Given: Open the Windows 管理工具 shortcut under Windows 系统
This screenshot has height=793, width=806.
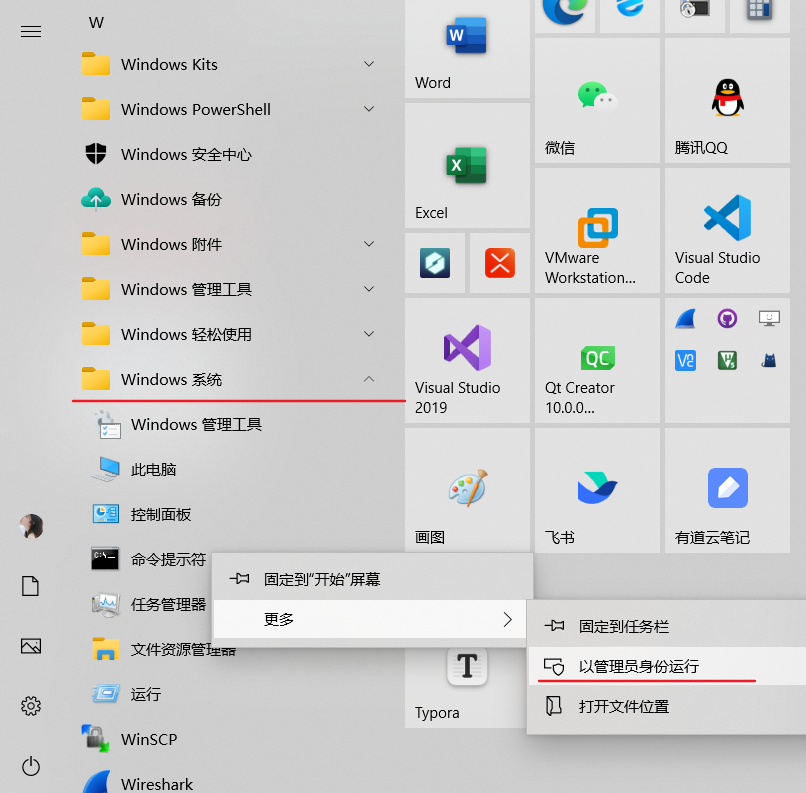Looking at the screenshot, I should (229, 425).
